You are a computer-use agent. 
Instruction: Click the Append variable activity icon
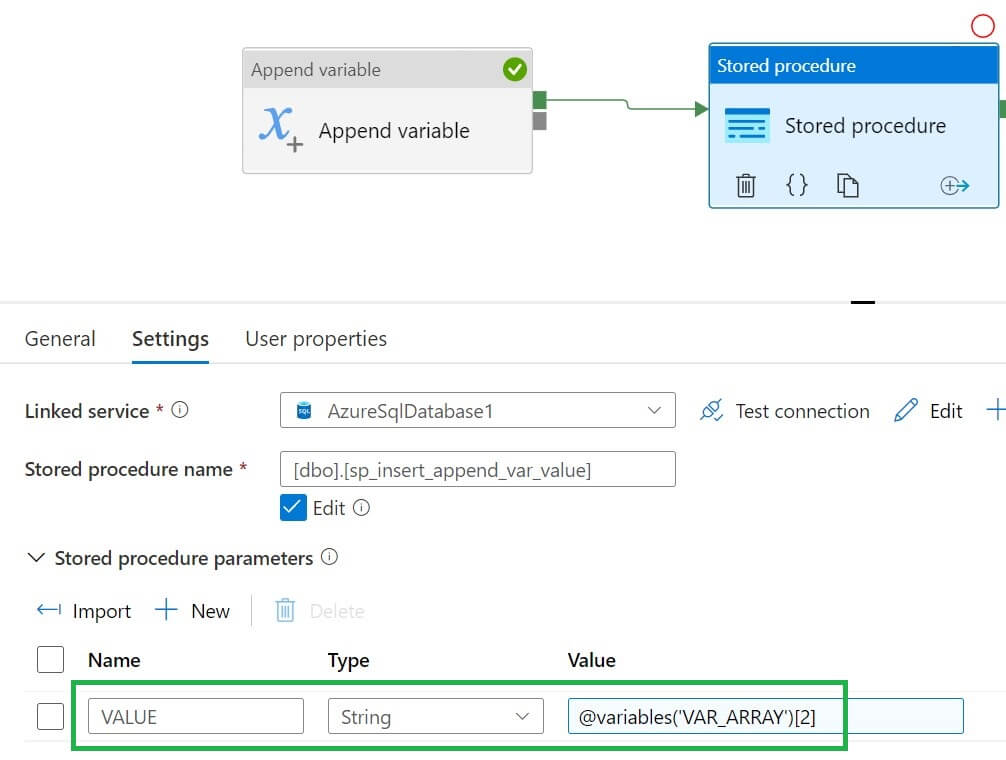pos(280,130)
